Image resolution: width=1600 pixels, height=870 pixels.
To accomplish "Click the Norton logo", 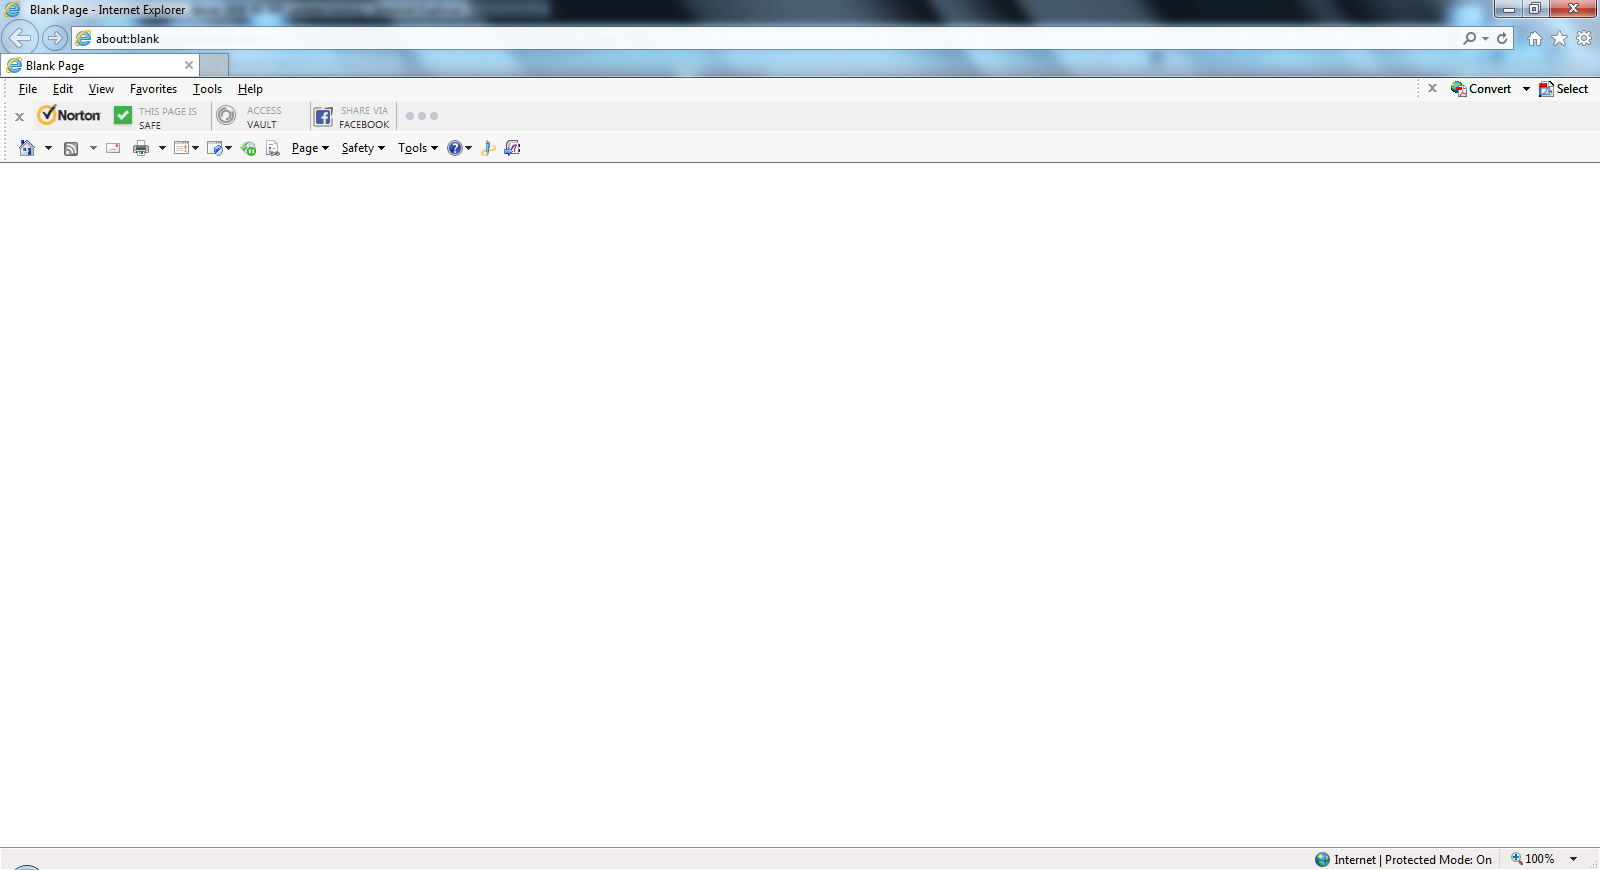I will [69, 115].
